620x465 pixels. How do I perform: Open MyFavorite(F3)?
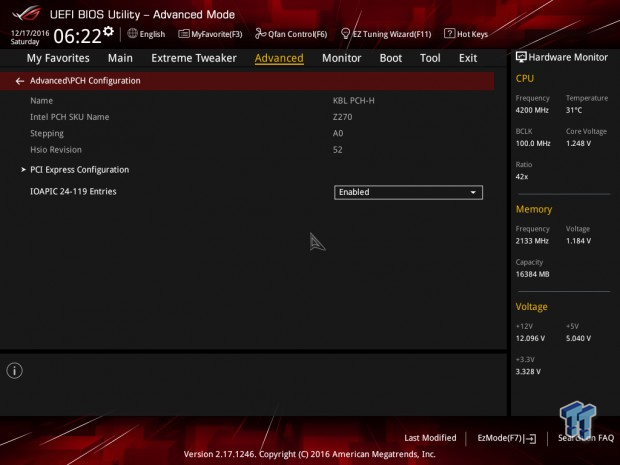tap(217, 34)
